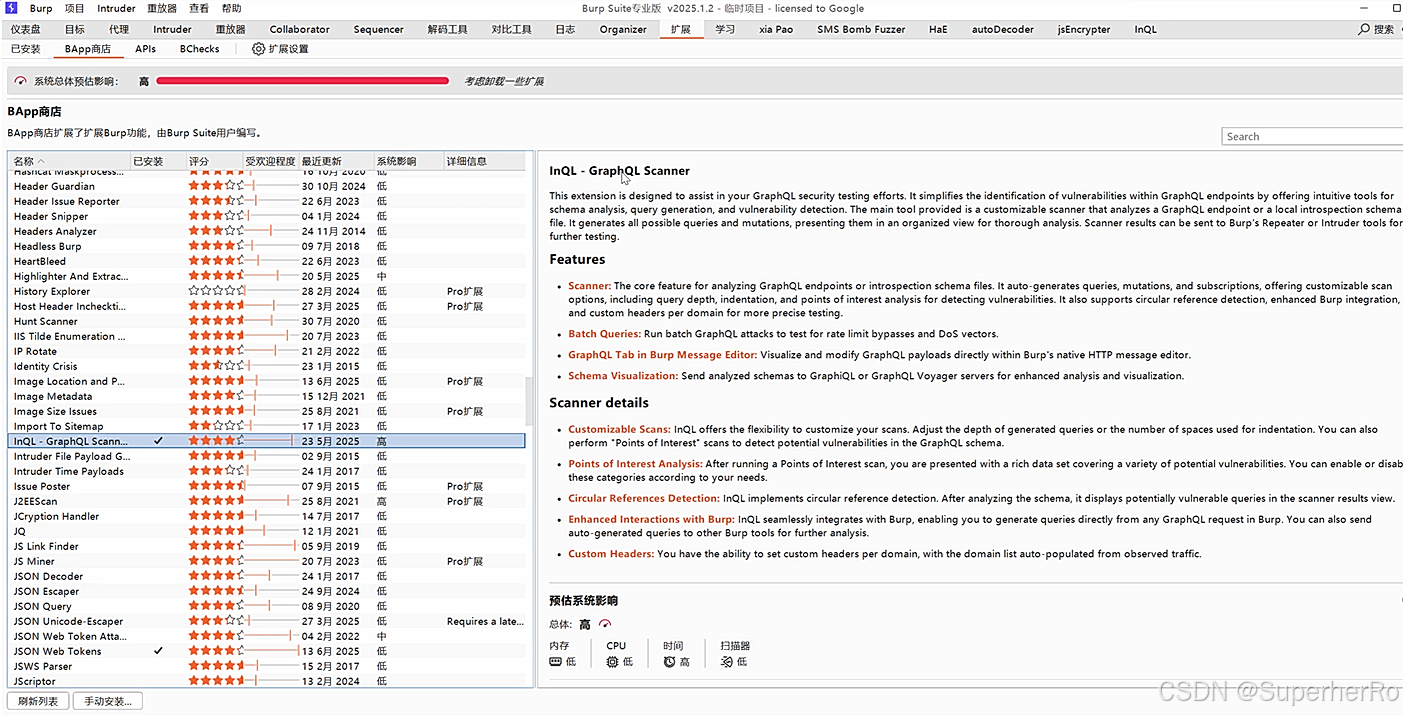Click the scanner impact icon
Screen dimensions: 1403x717
[727, 662]
